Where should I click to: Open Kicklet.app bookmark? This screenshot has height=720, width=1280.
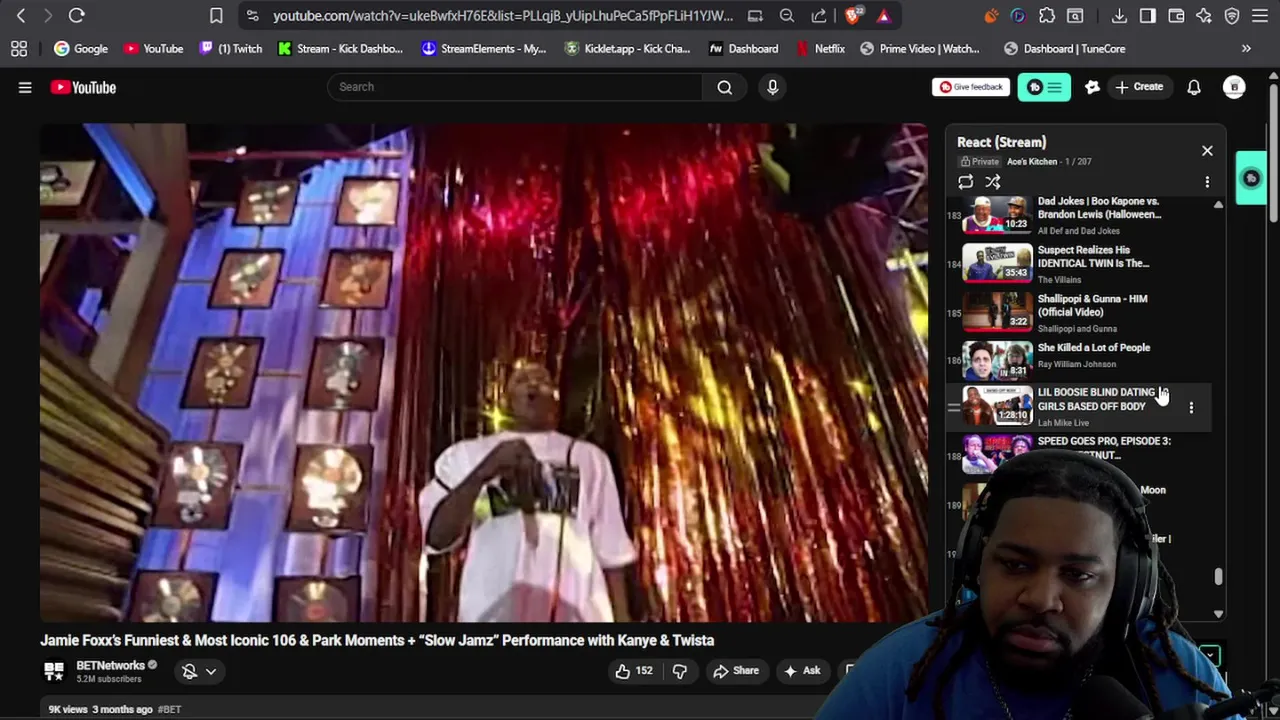[x=628, y=48]
